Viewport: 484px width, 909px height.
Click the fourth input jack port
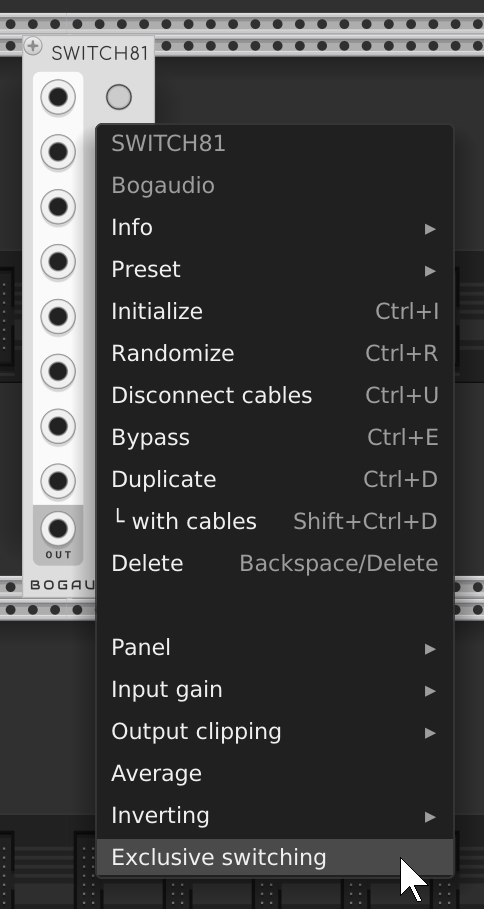(x=58, y=261)
